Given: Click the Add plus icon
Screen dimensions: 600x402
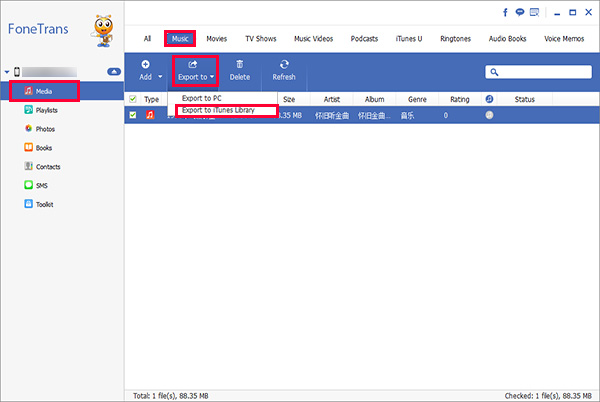Looking at the screenshot, I should click(x=145, y=64).
